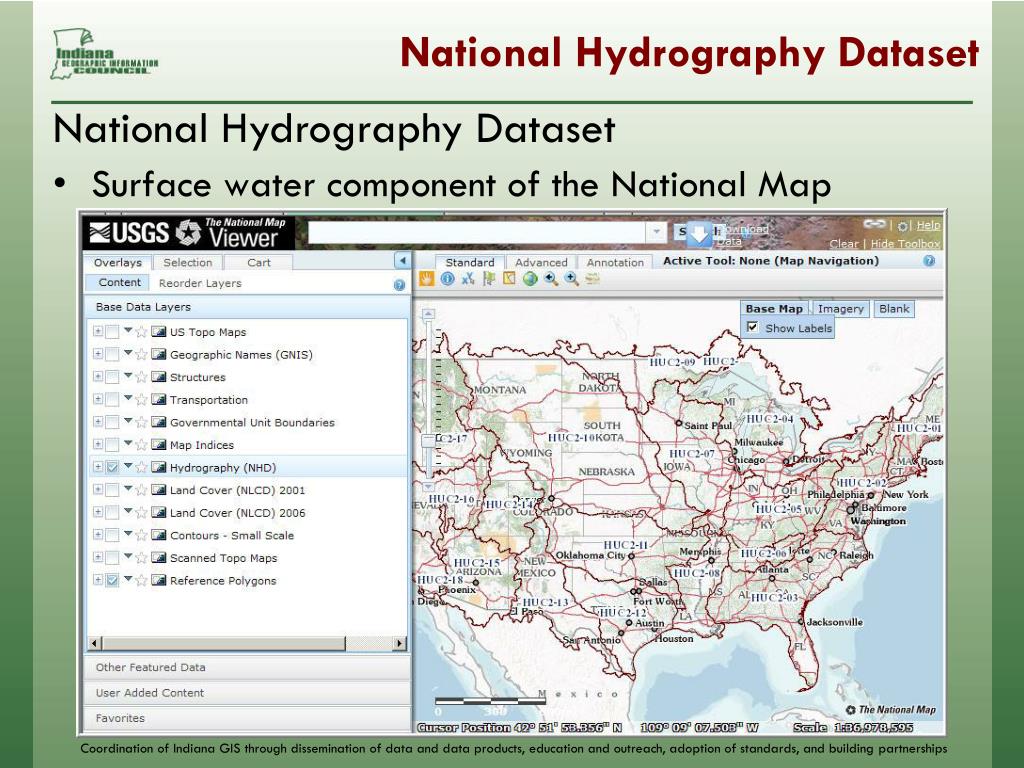Click the Help link
Viewport: 1024px width, 768px height.
tap(928, 225)
